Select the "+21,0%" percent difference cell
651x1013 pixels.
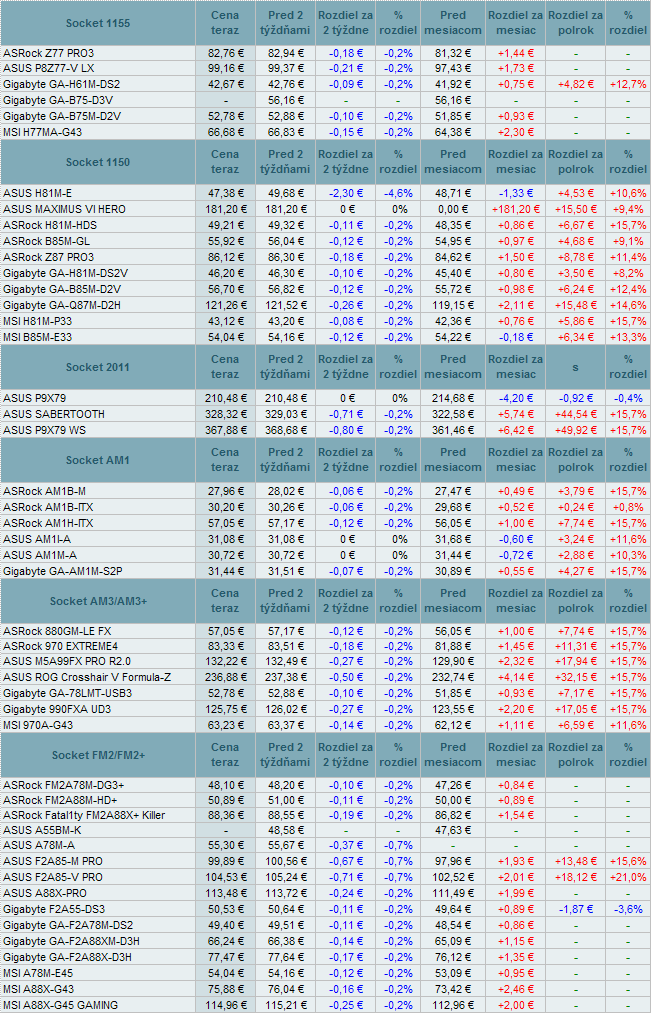coord(628,877)
